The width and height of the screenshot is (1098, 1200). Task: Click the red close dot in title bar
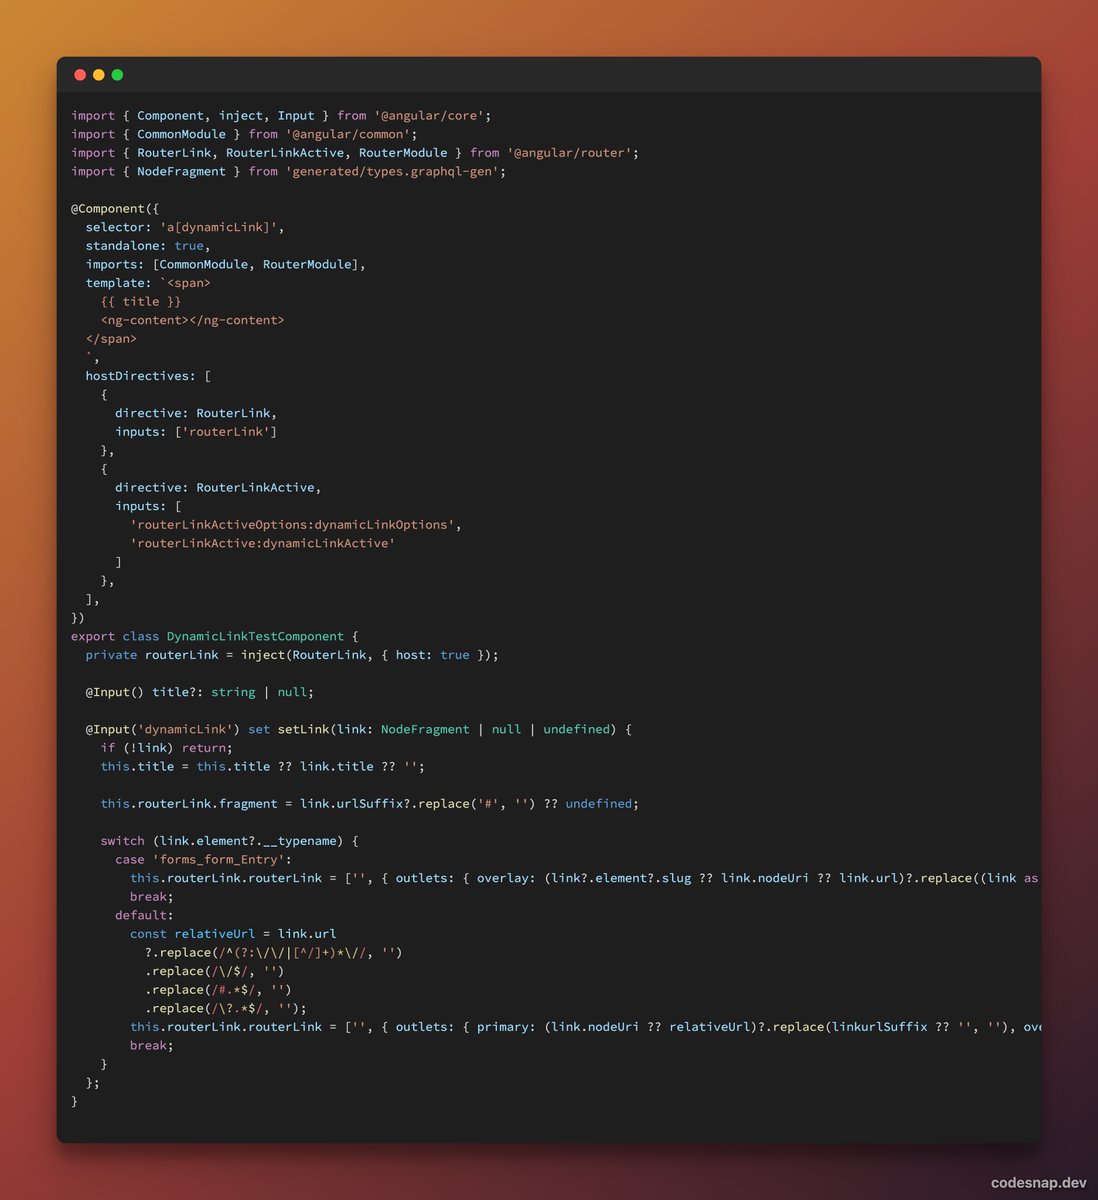coord(80,75)
